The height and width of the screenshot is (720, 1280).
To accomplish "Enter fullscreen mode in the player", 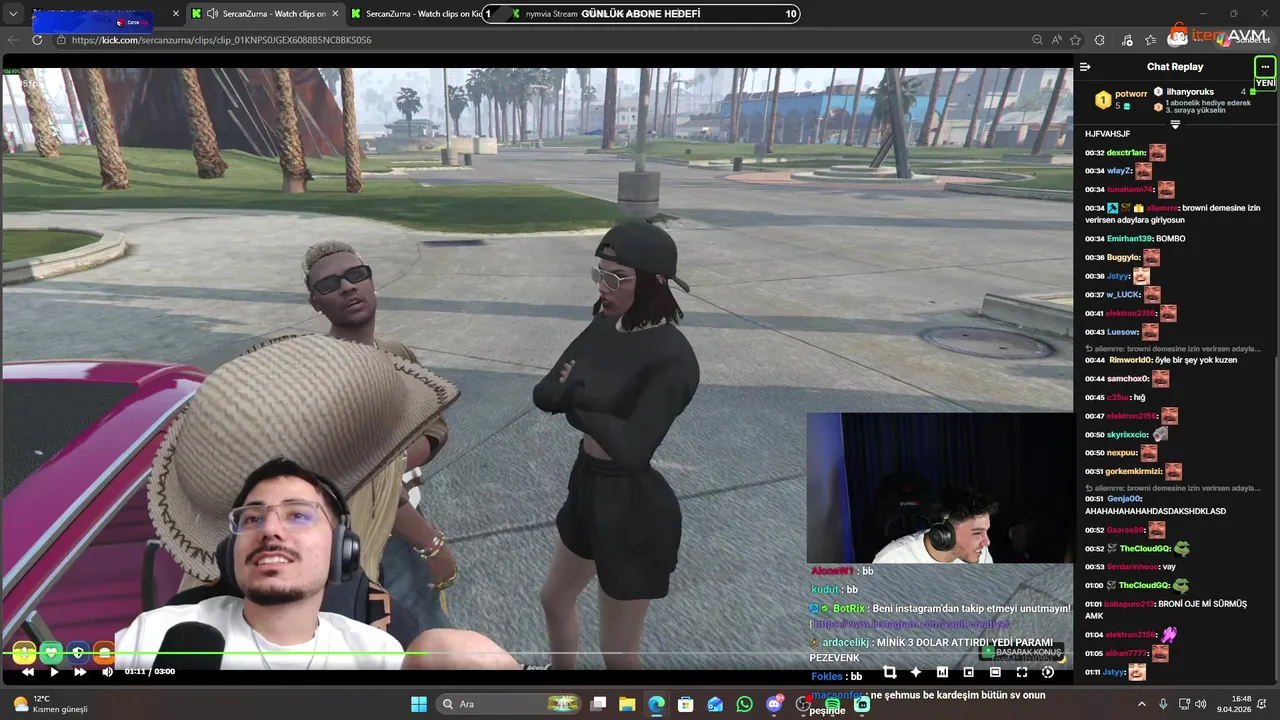I will pyautogui.click(x=1022, y=673).
